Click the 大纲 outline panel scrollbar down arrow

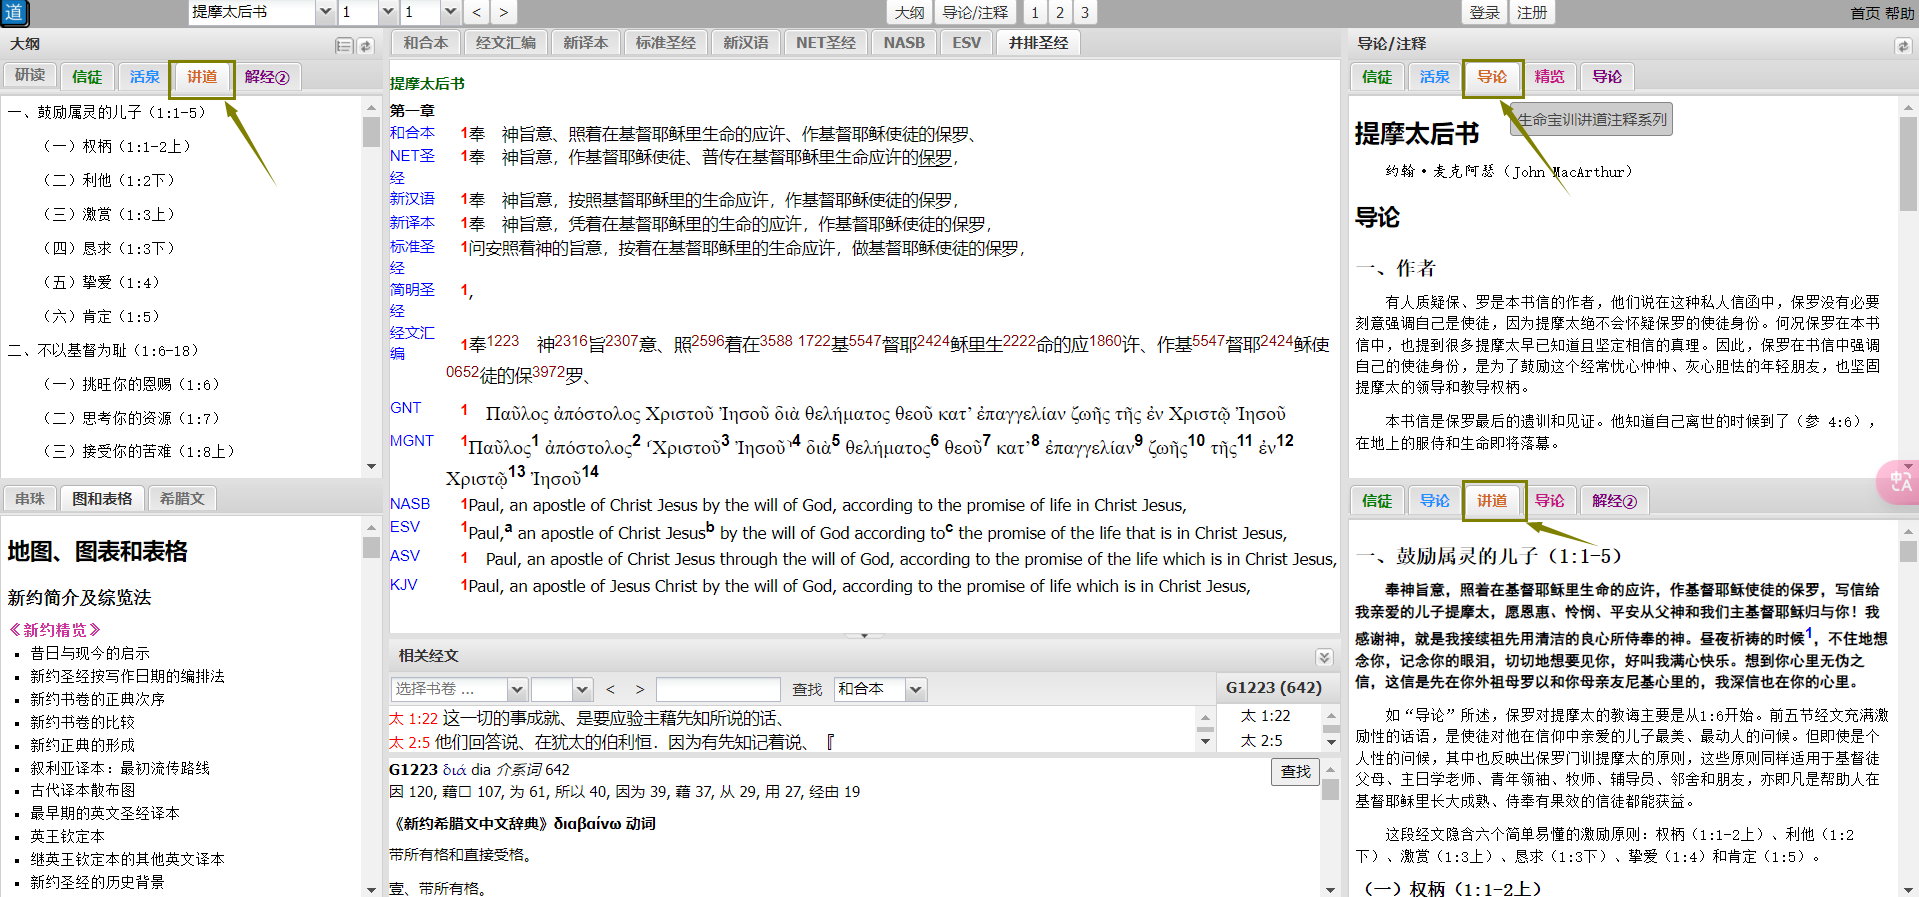(371, 466)
